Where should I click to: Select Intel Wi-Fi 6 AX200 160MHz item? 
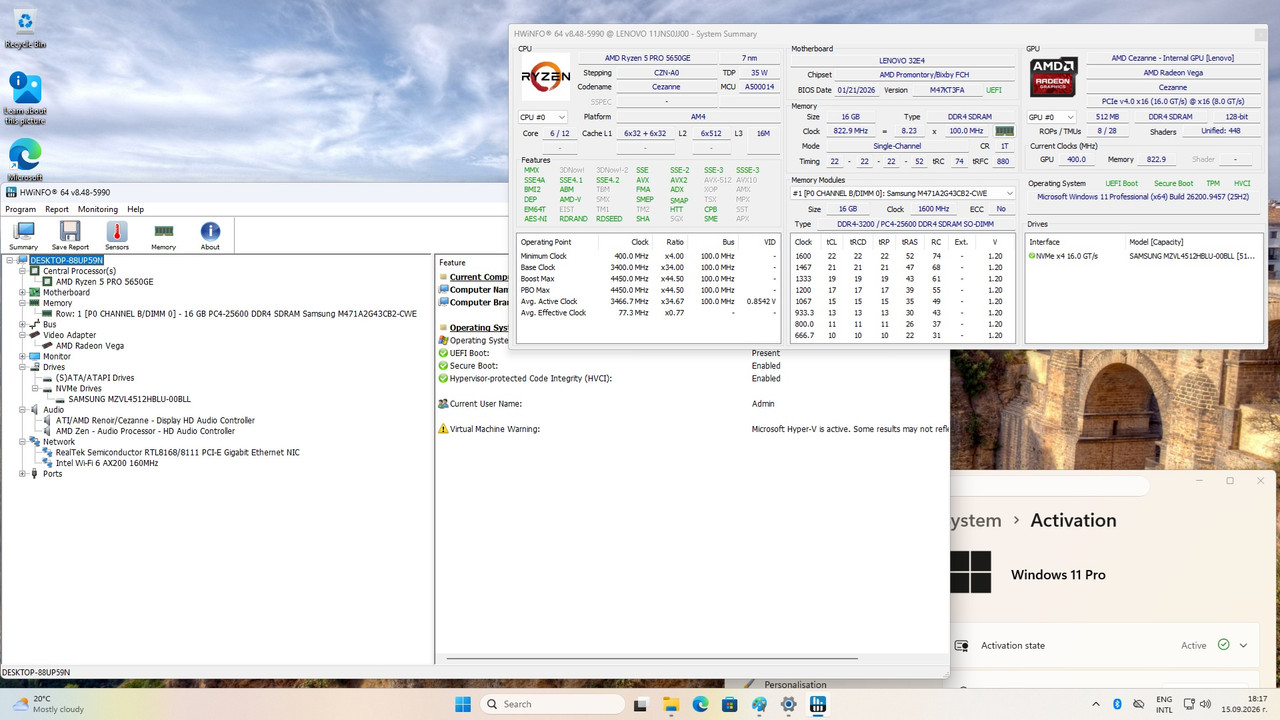107,463
